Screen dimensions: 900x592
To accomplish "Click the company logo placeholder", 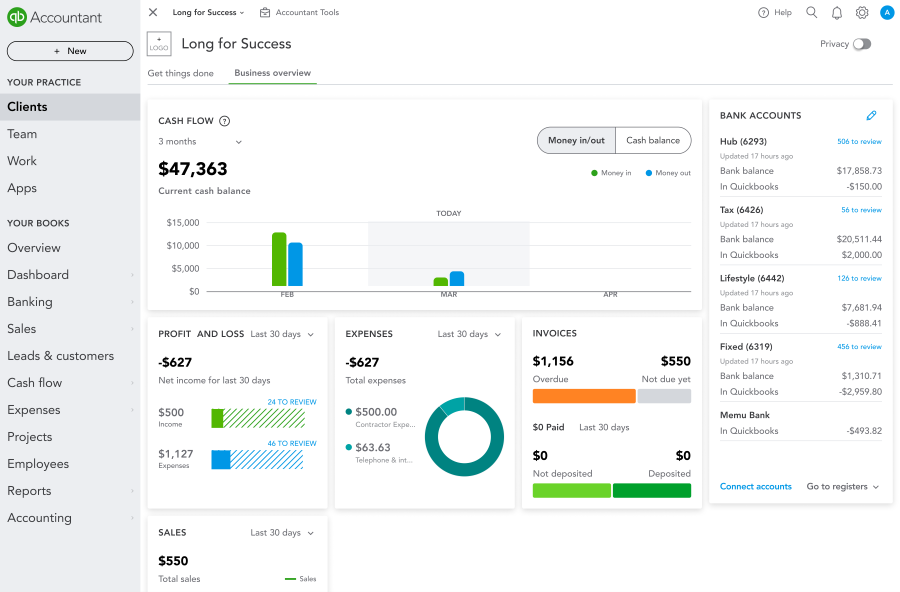I will pyautogui.click(x=159, y=44).
